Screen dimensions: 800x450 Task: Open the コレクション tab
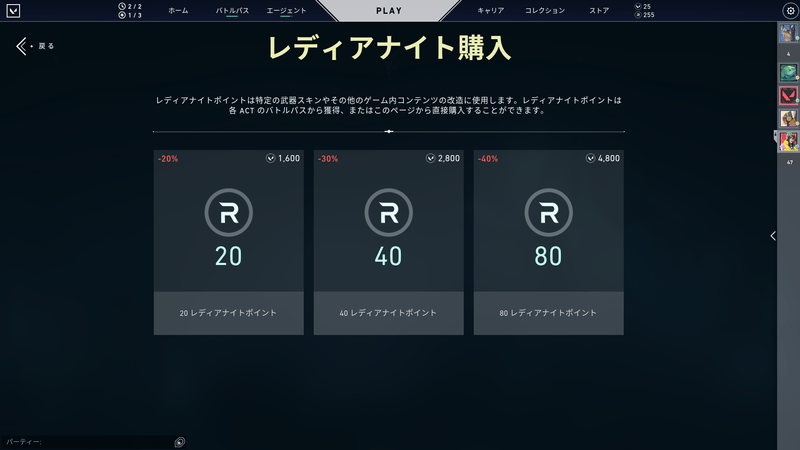pos(545,11)
